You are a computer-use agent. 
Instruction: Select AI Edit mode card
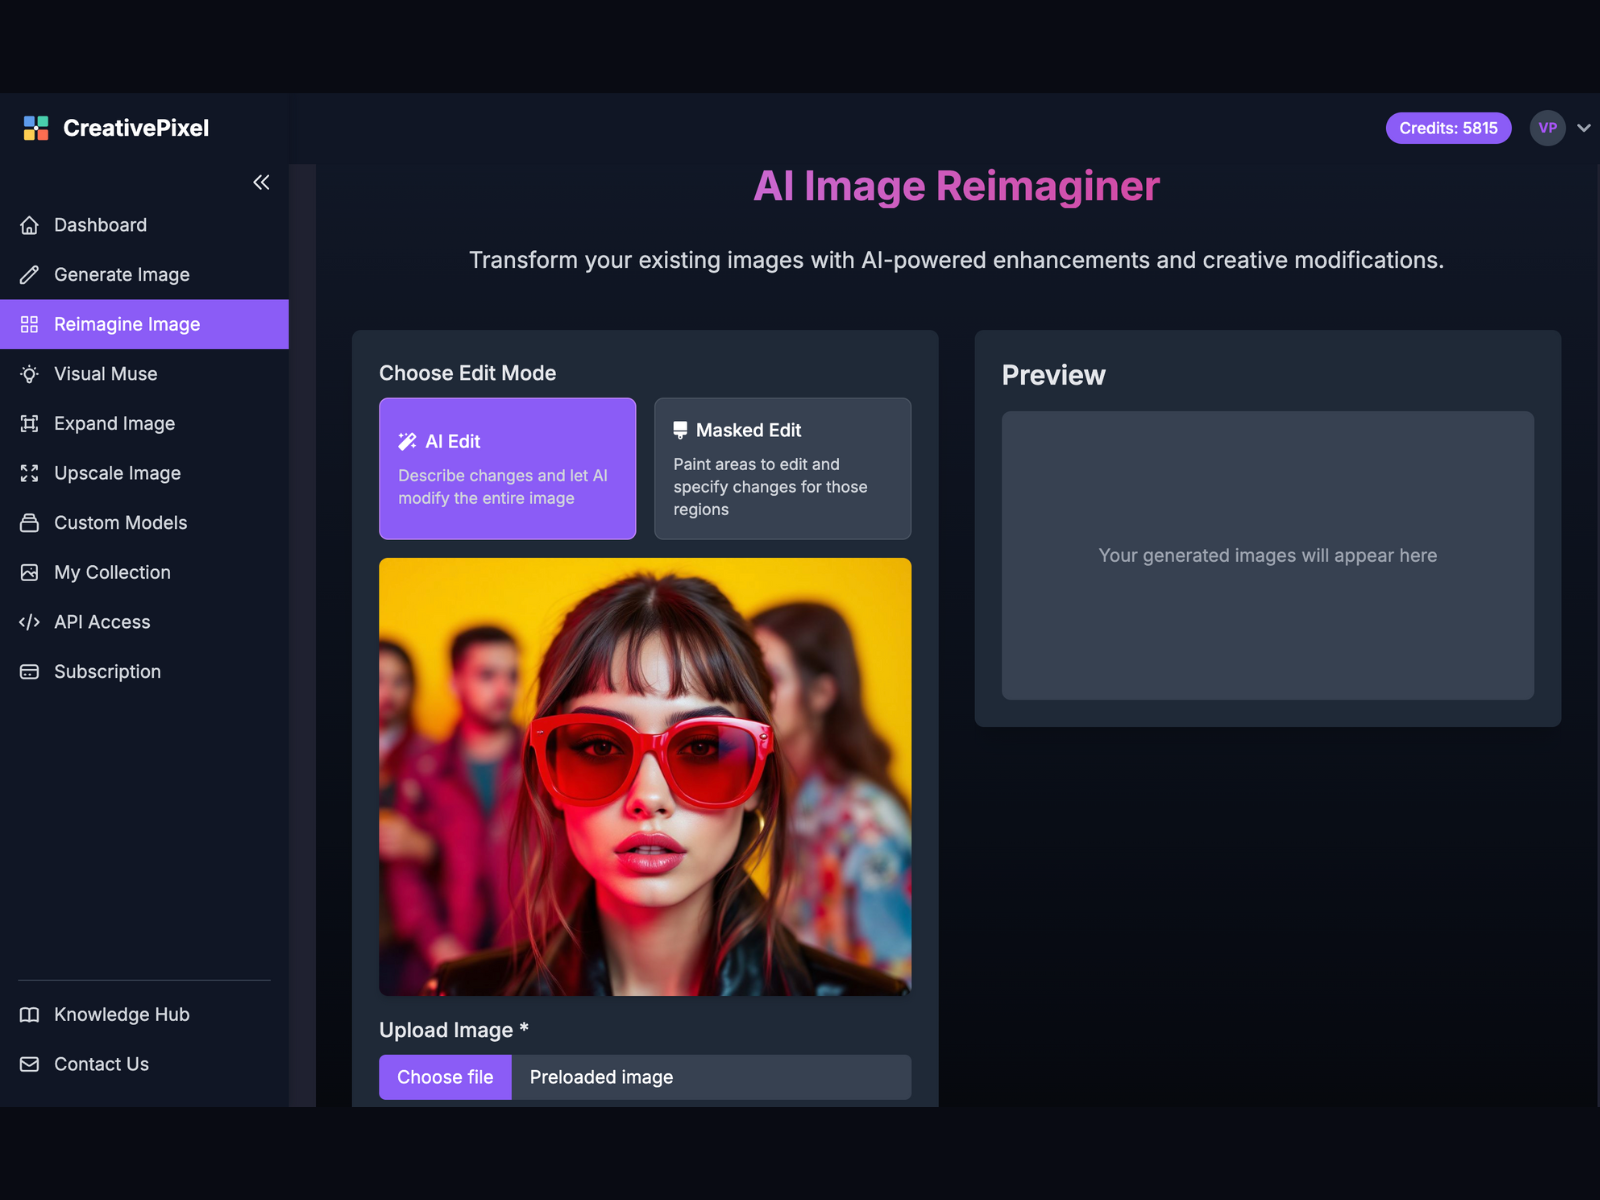coord(507,469)
